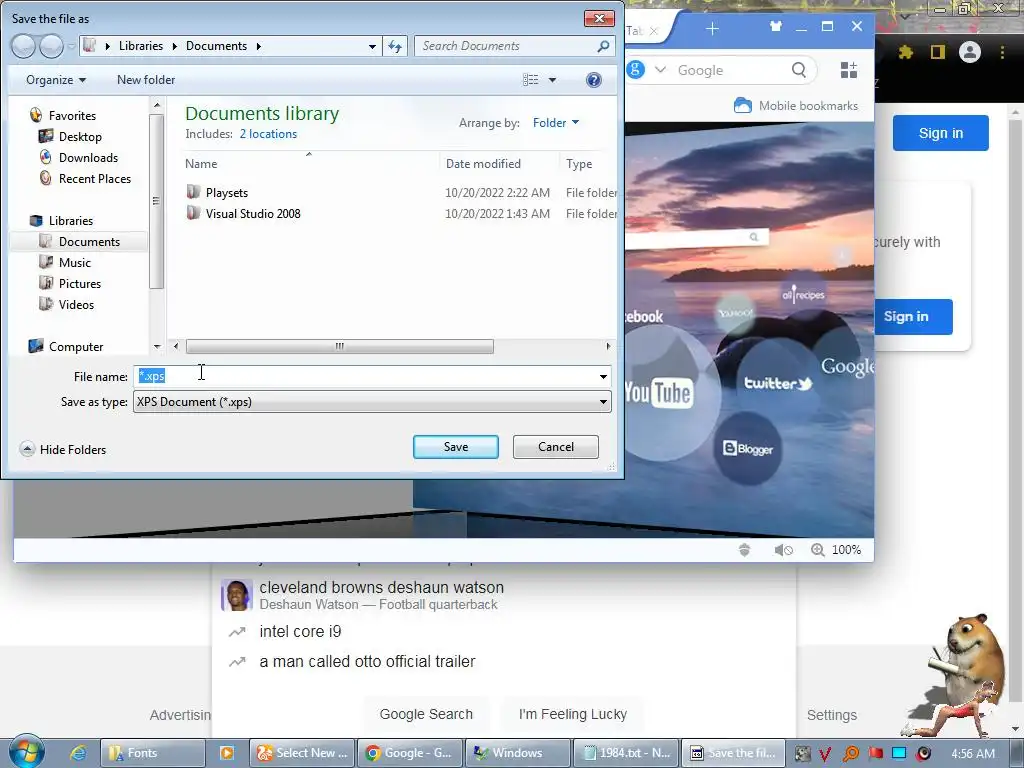Open a new tab with plus icon

pos(712,29)
